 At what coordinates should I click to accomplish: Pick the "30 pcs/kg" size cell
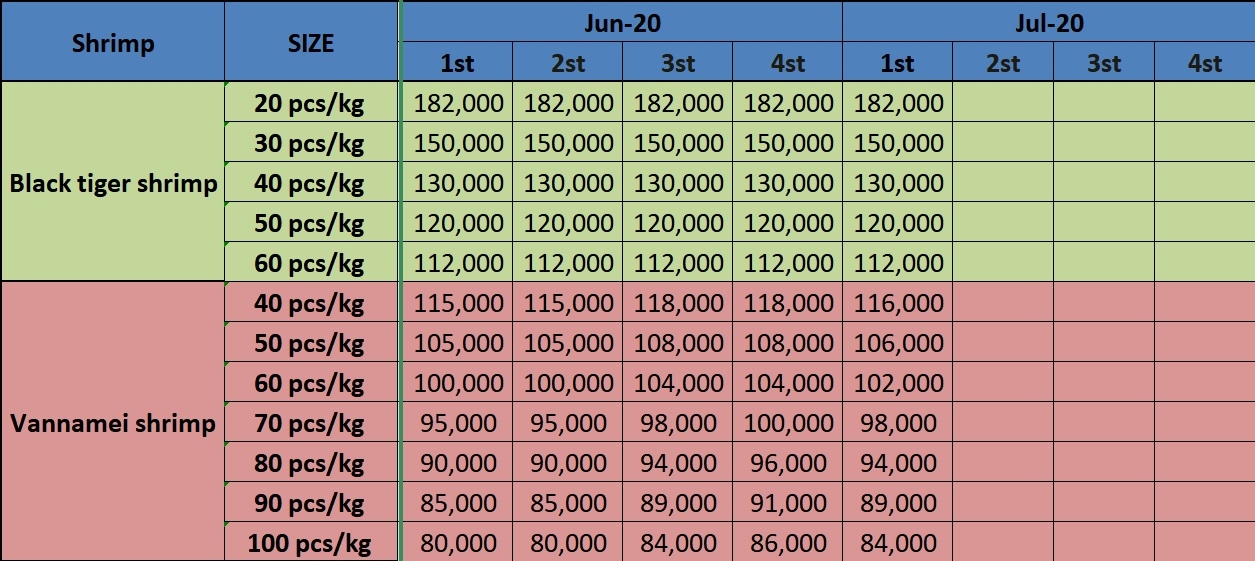tap(311, 143)
